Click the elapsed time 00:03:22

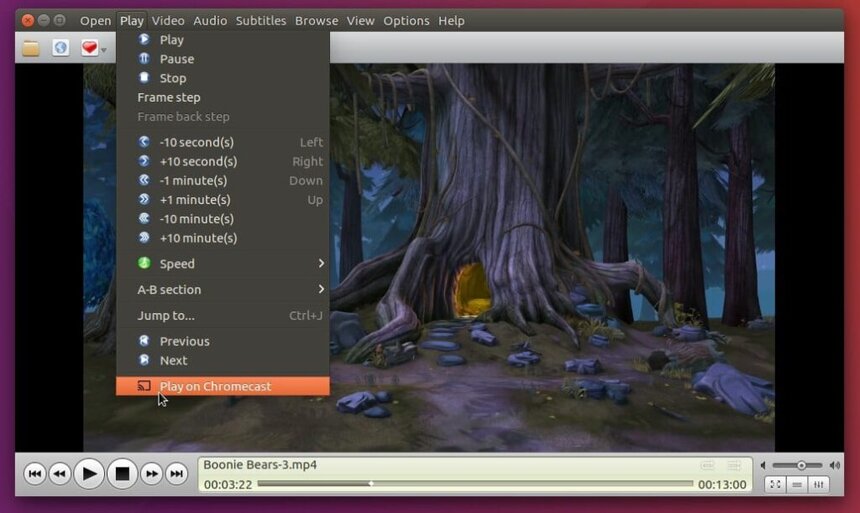tap(228, 484)
